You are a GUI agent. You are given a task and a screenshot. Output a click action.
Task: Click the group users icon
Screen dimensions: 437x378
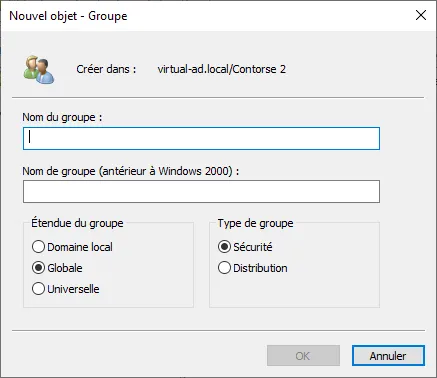39,69
